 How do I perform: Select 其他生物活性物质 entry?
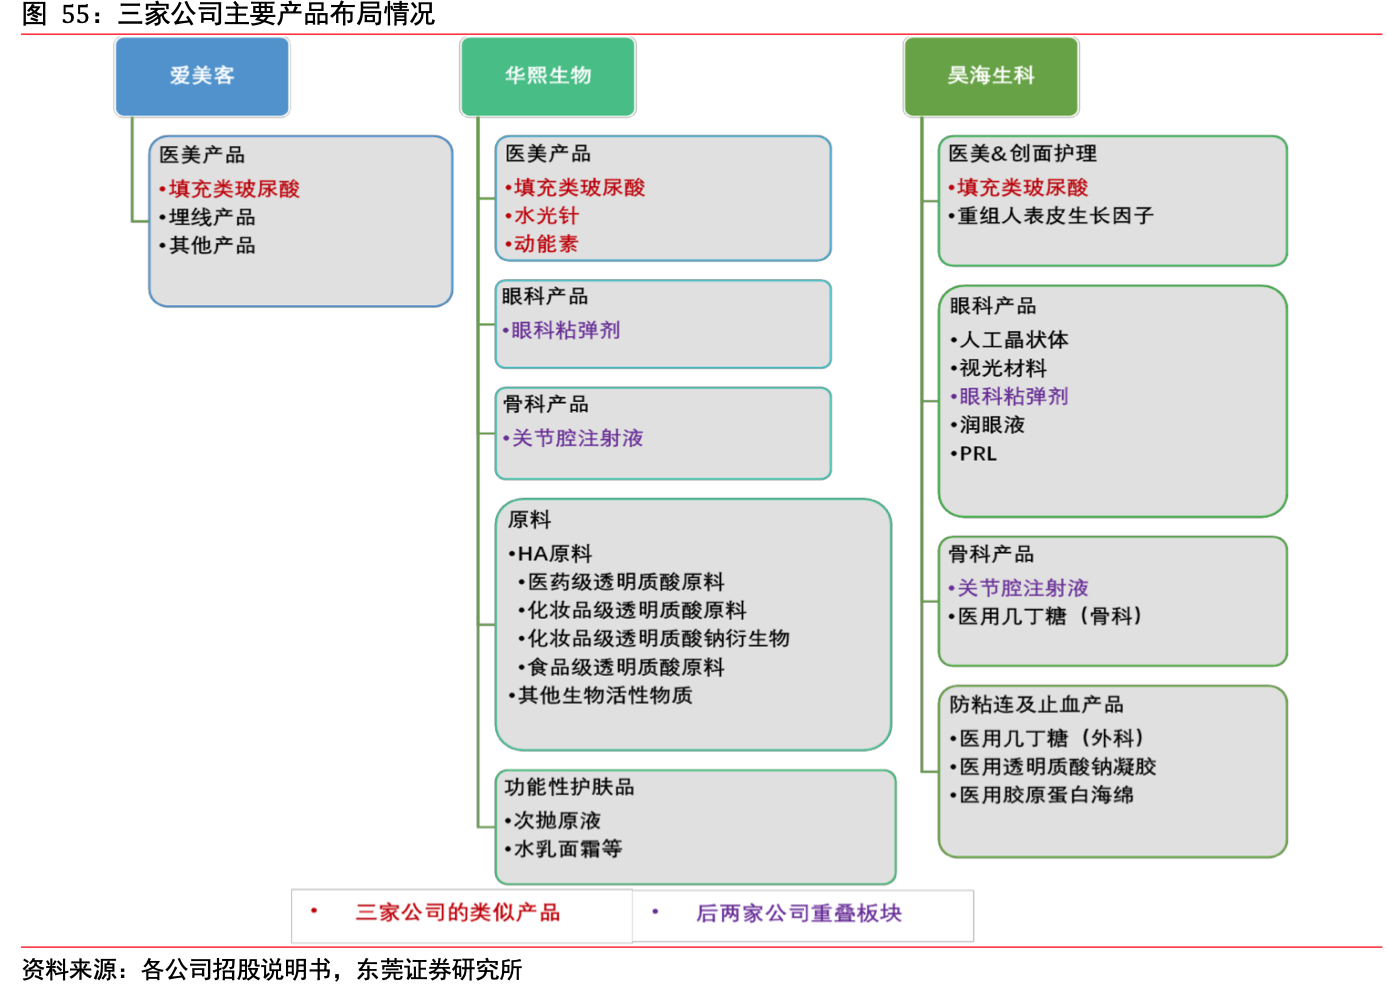(604, 695)
